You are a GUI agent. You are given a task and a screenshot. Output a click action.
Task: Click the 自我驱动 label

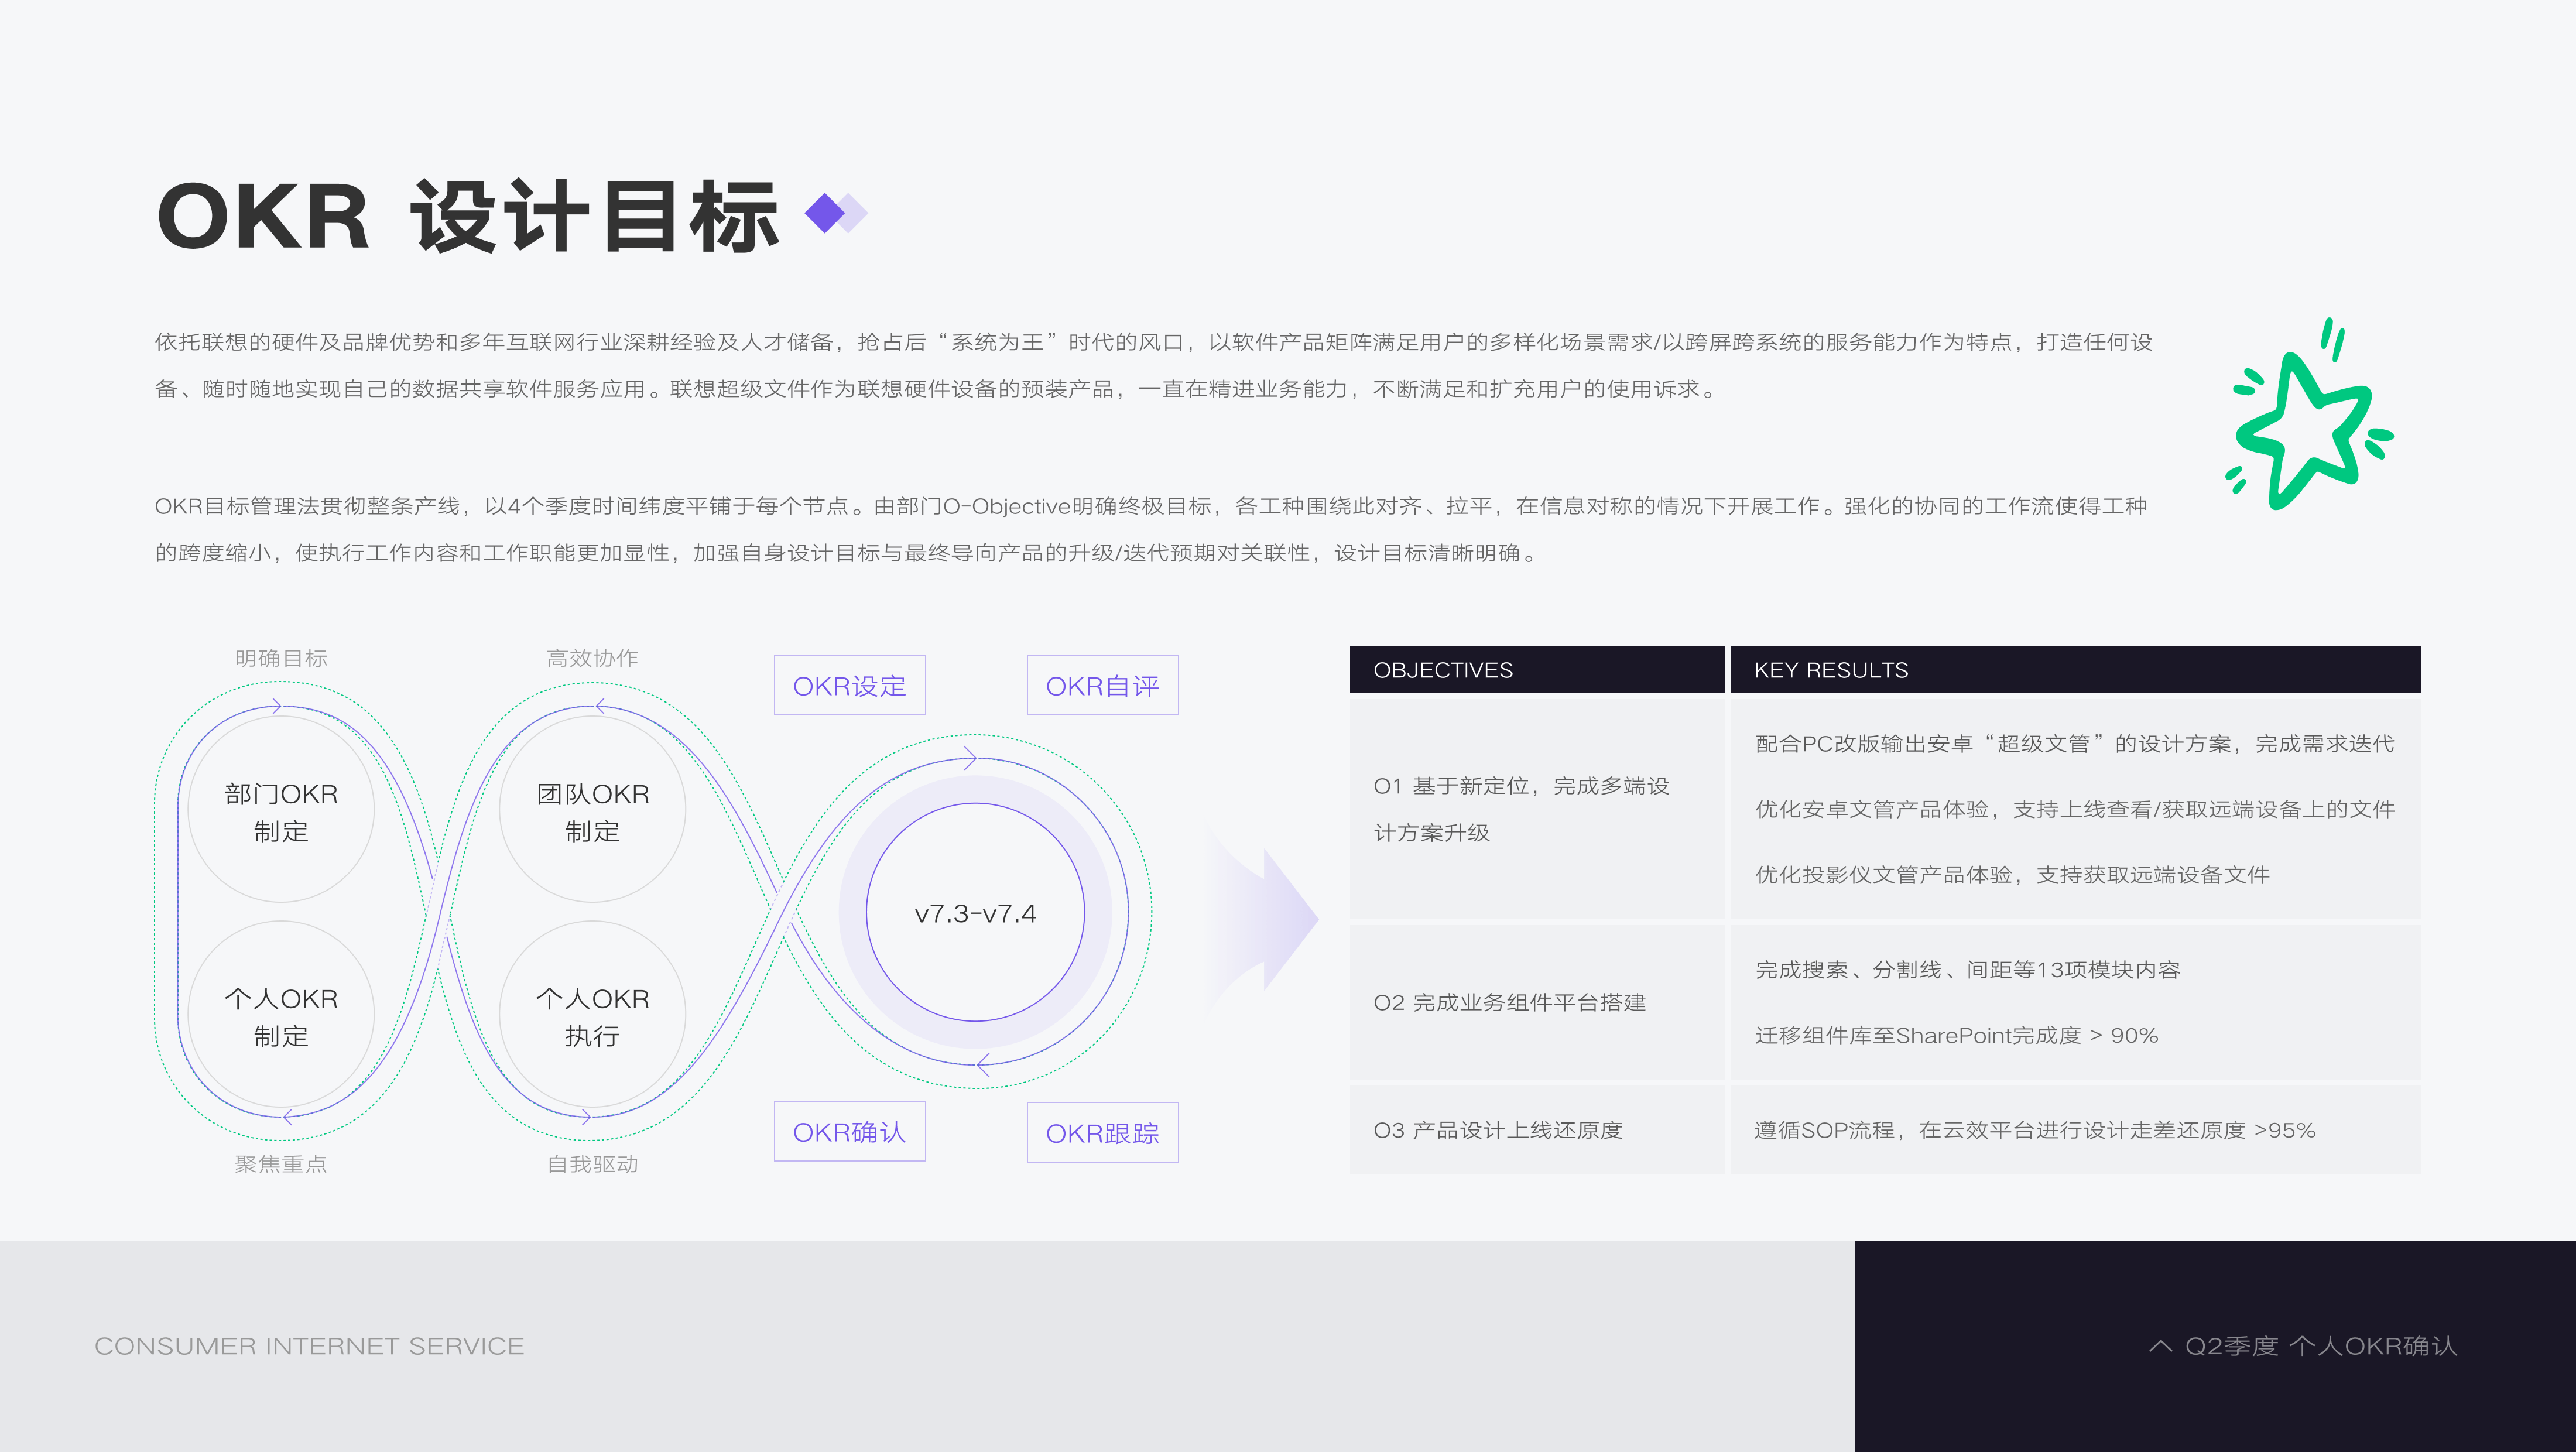point(592,1164)
